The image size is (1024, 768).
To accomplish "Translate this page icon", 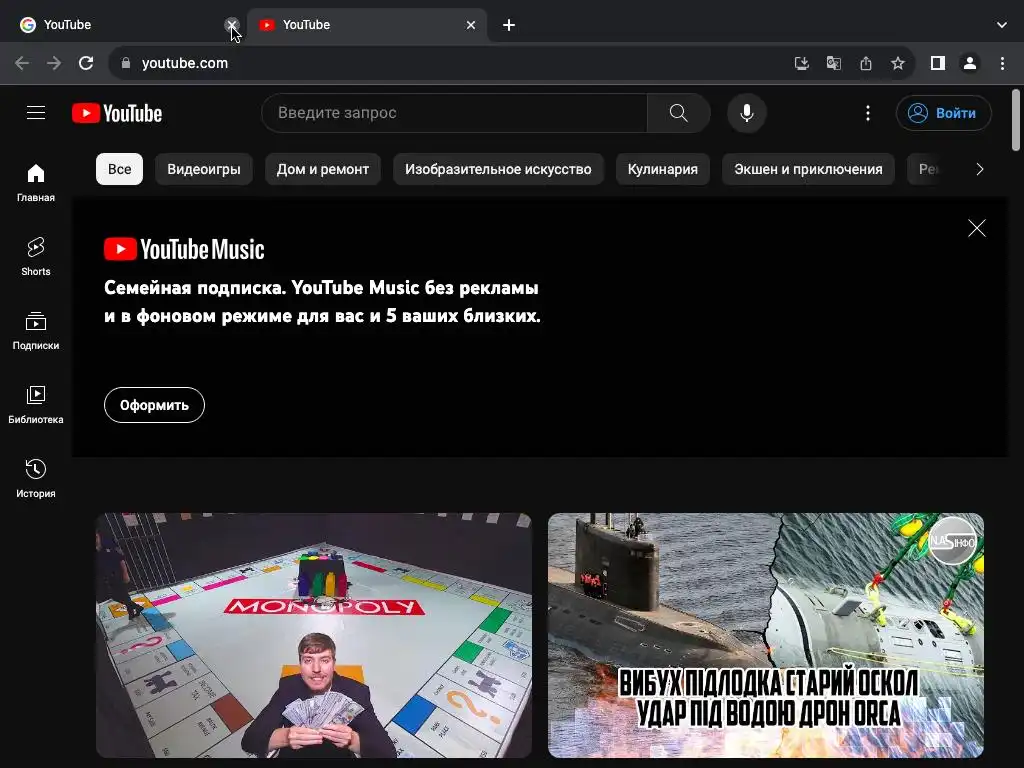I will pyautogui.click(x=833, y=63).
